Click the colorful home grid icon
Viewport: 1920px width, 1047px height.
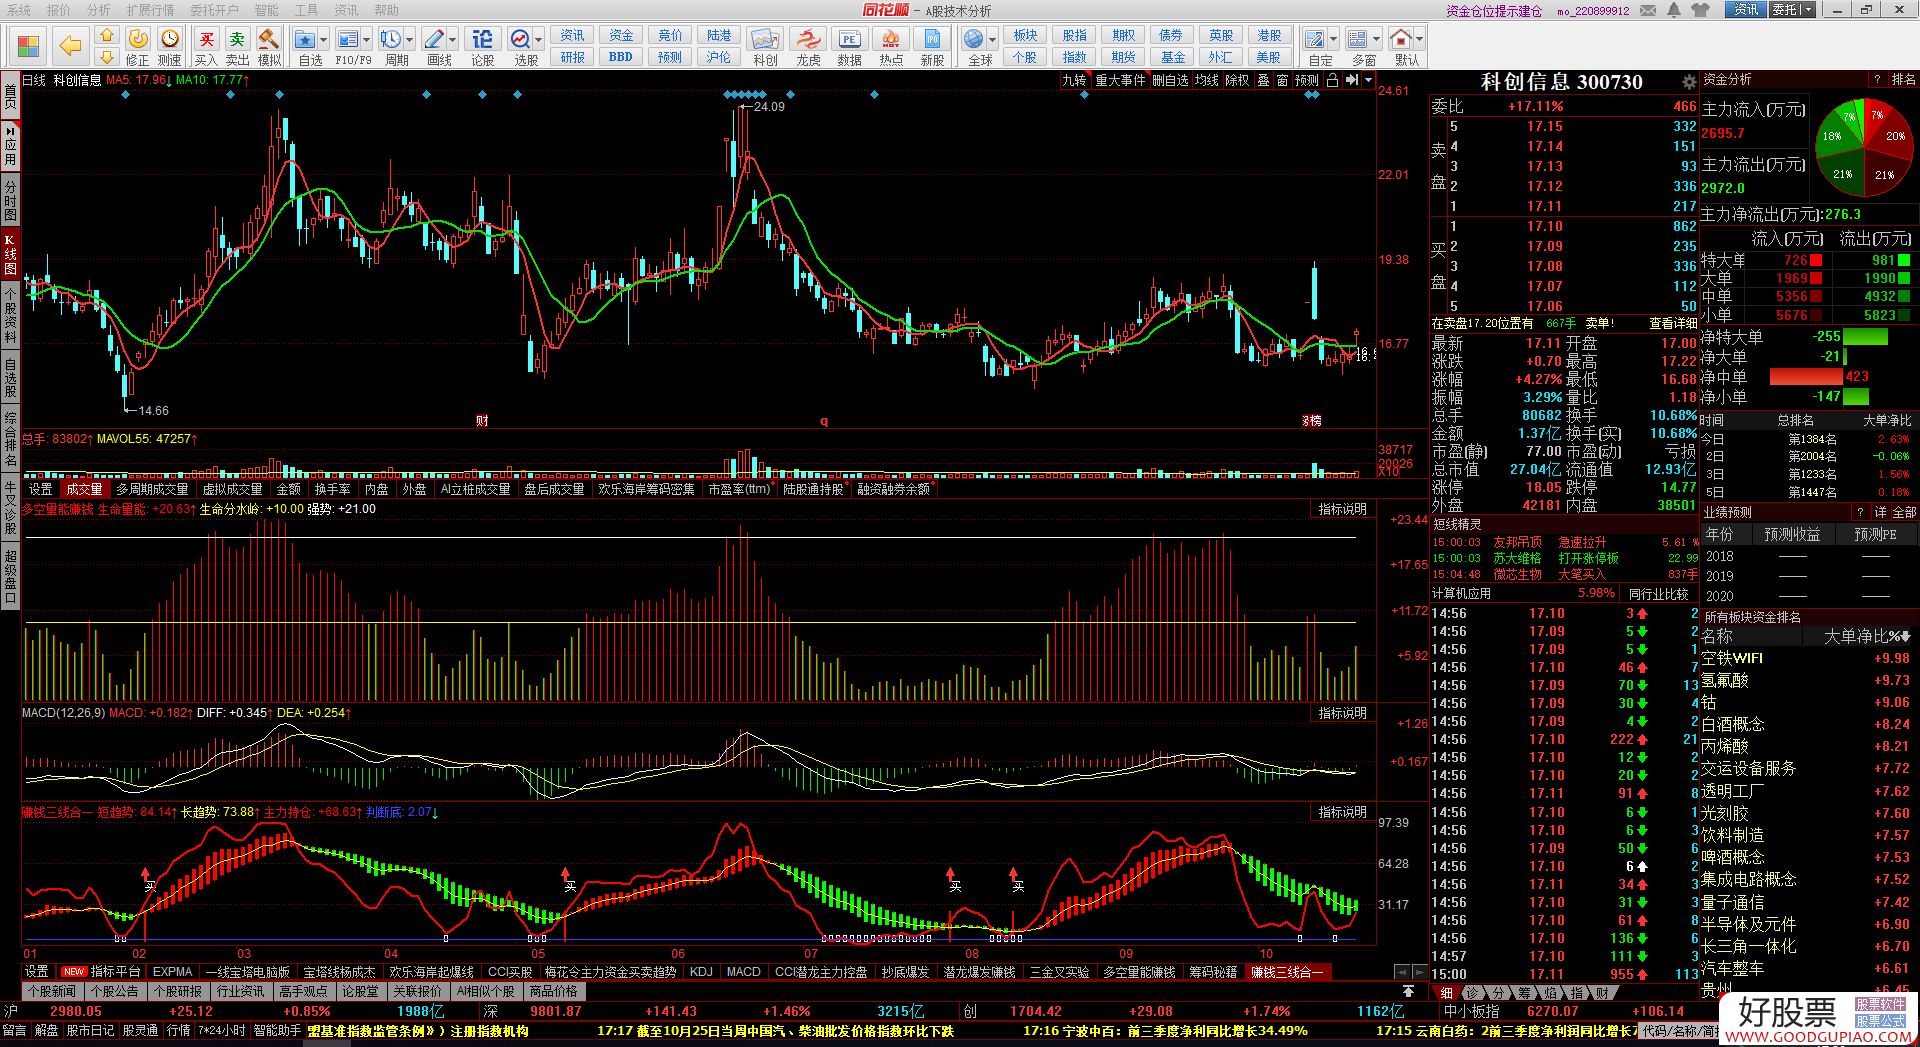pyautogui.click(x=28, y=46)
